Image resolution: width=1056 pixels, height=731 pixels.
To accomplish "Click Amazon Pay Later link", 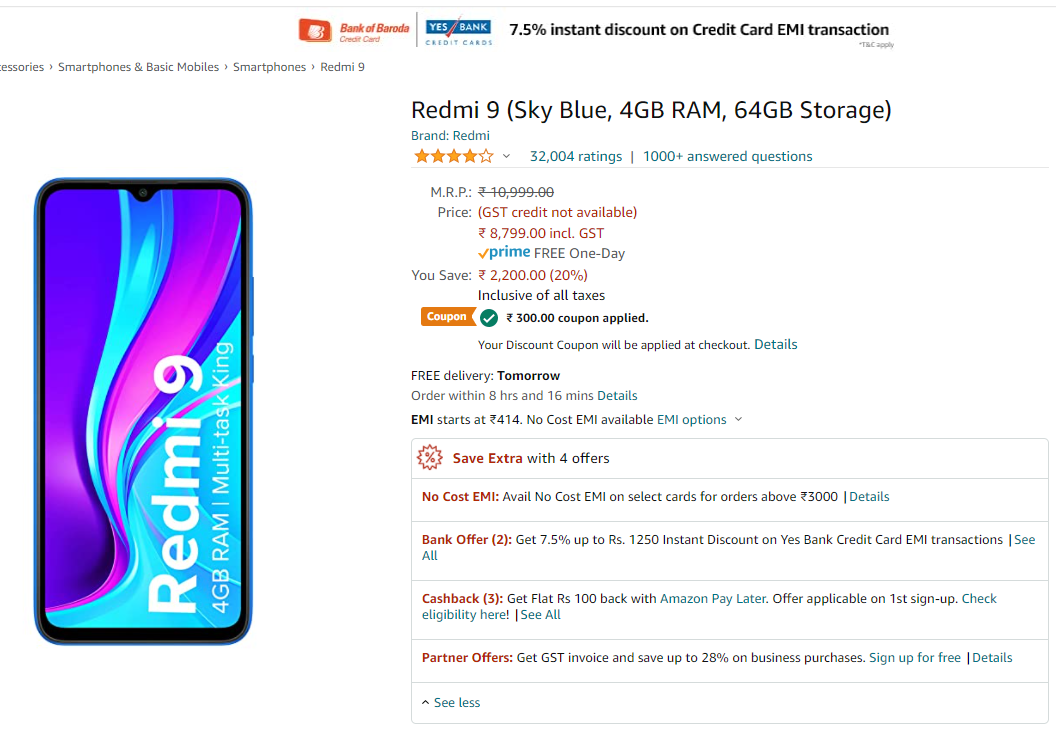I will pyautogui.click(x=713, y=598).
